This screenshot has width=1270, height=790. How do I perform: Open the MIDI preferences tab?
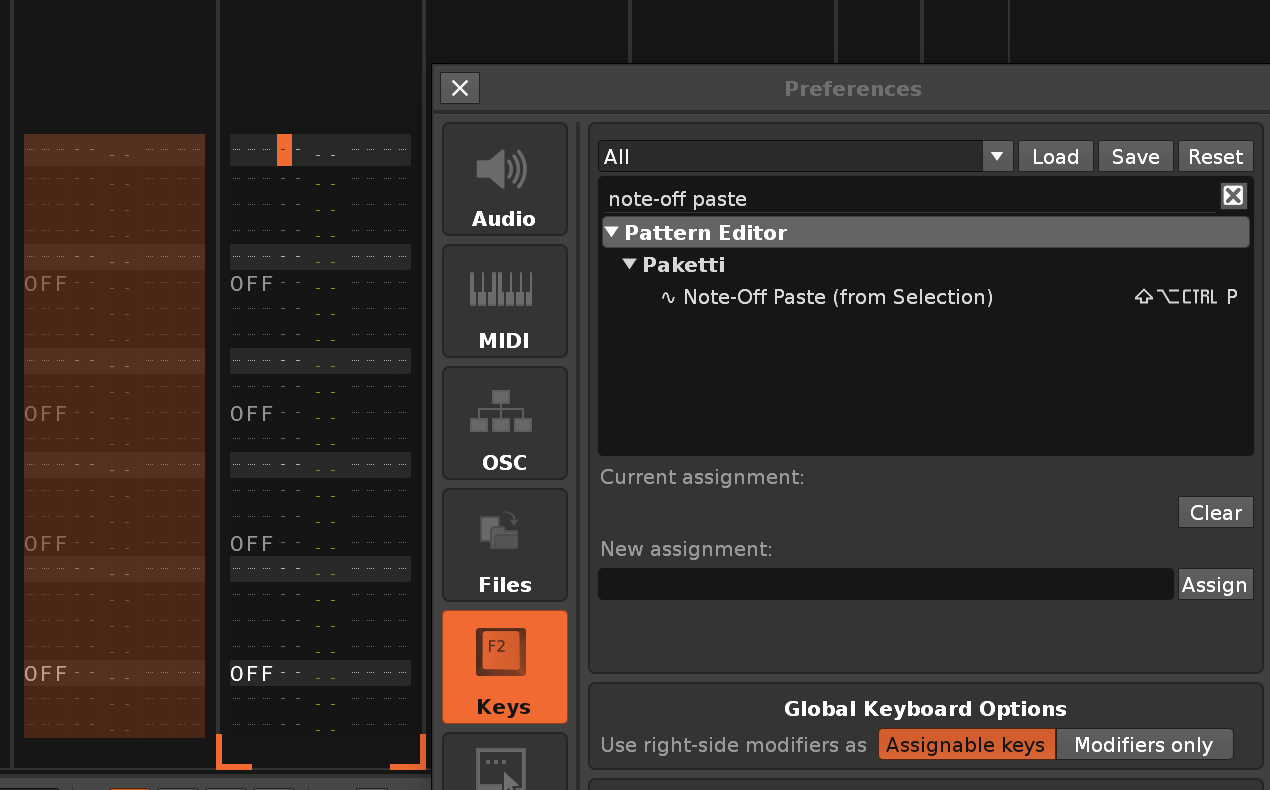(x=504, y=302)
